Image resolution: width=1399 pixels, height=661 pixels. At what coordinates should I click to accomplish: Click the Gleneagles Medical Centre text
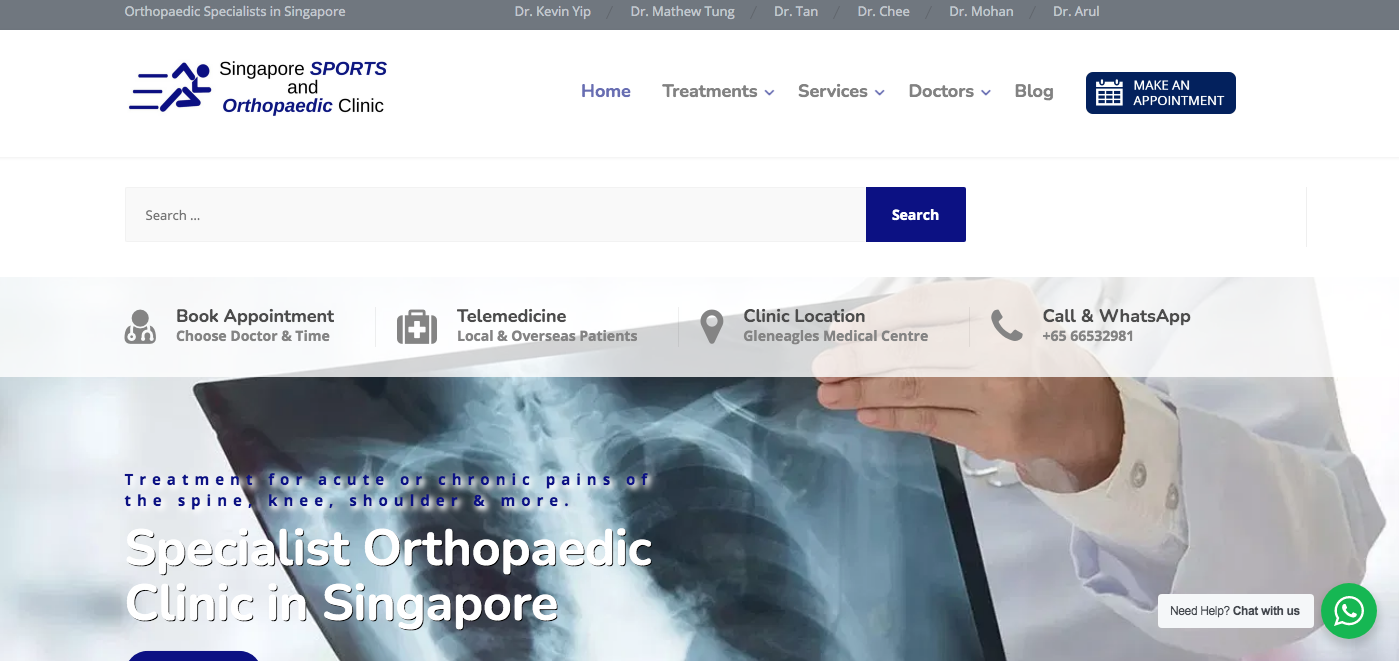tap(836, 336)
